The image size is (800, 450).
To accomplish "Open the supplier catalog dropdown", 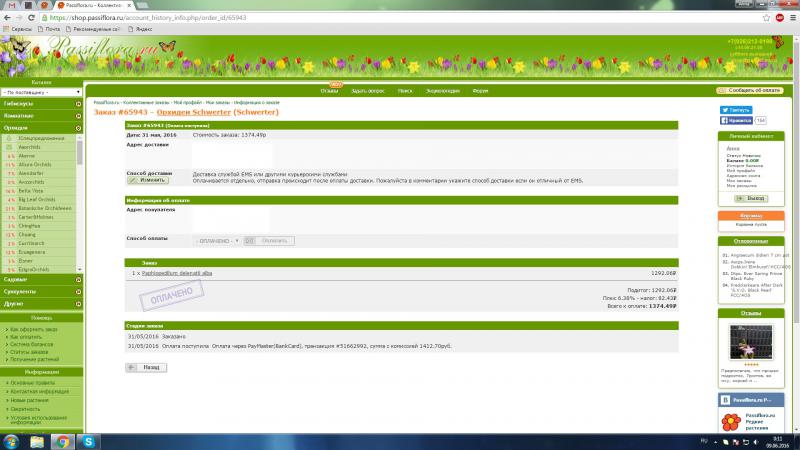I will pyautogui.click(x=41, y=91).
